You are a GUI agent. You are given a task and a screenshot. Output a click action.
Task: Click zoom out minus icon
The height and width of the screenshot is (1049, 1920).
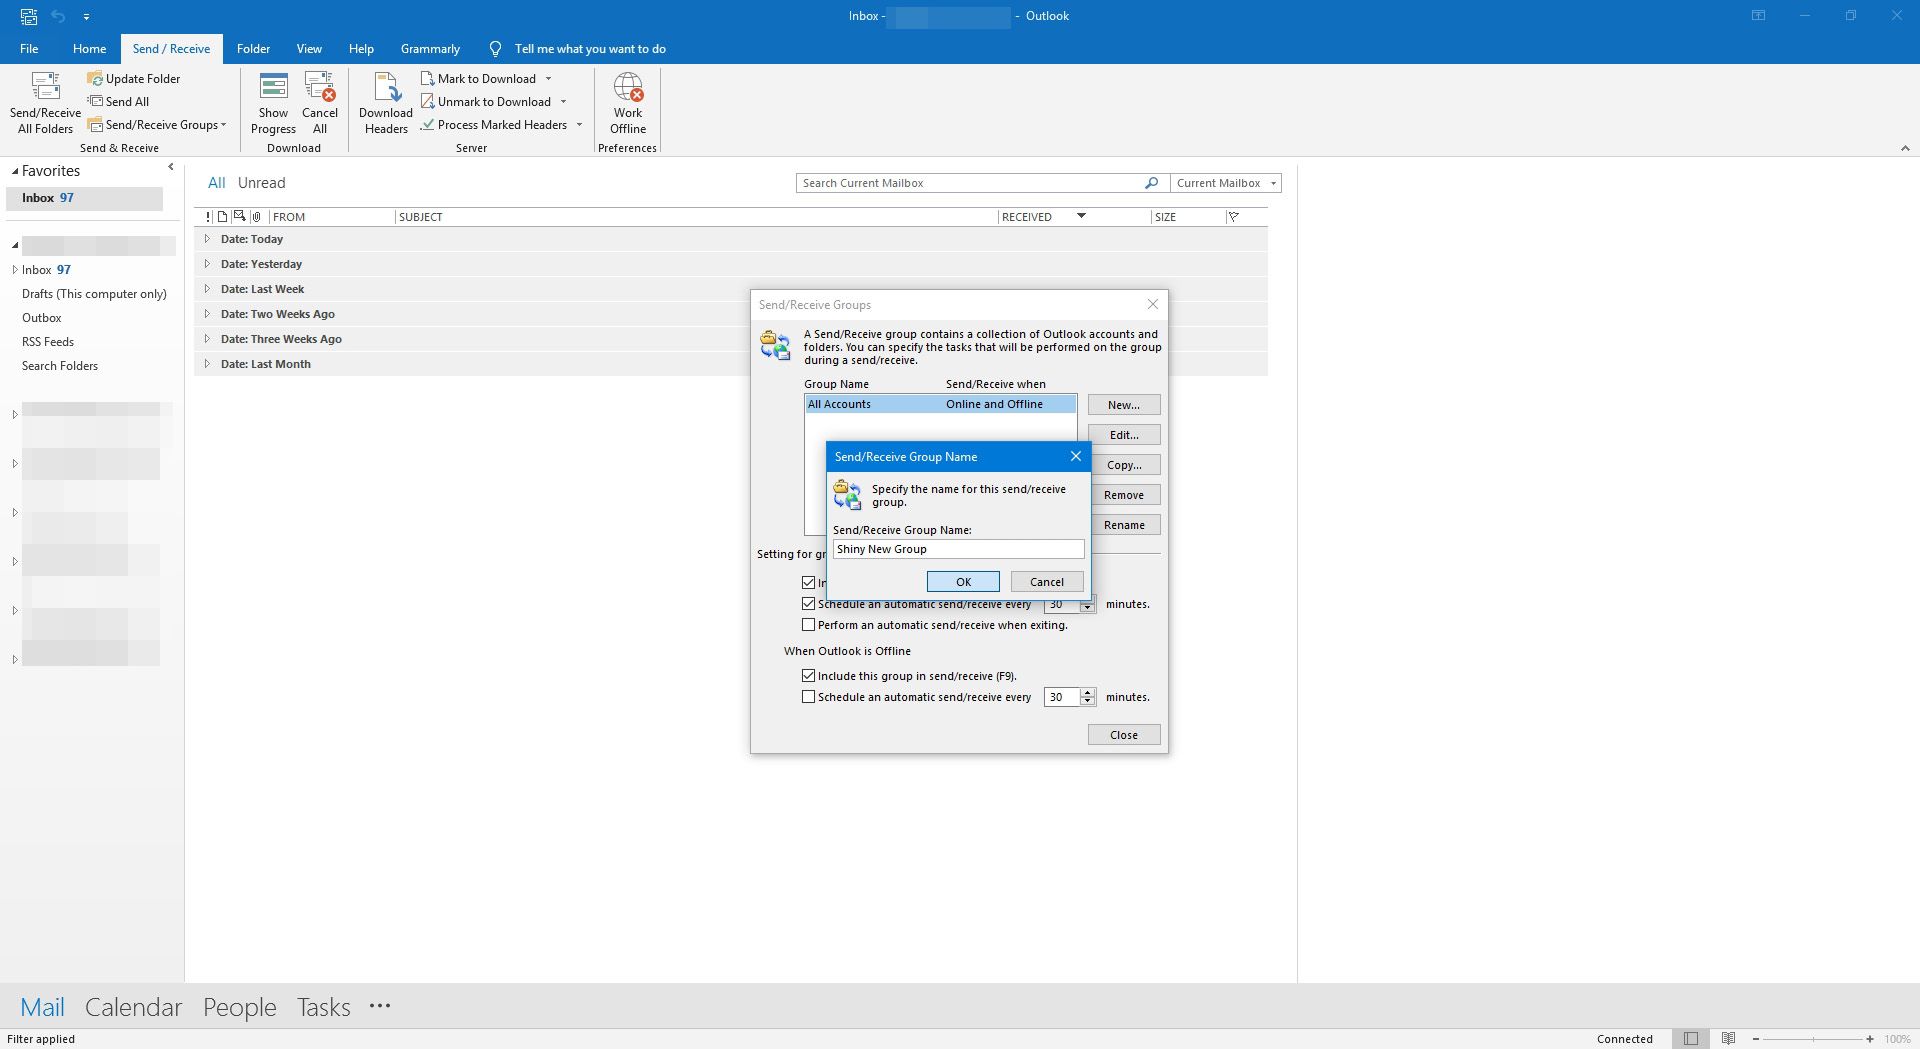(x=1756, y=1039)
